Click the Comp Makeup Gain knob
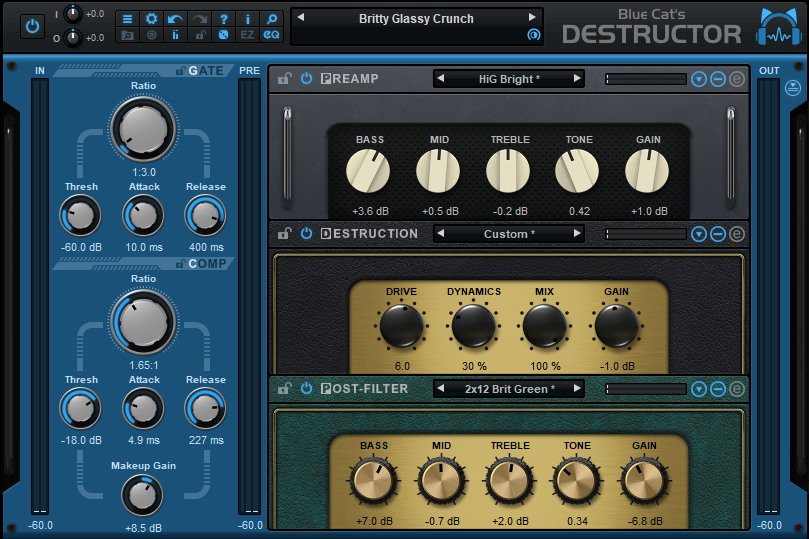This screenshot has height=539, width=809. point(143,494)
